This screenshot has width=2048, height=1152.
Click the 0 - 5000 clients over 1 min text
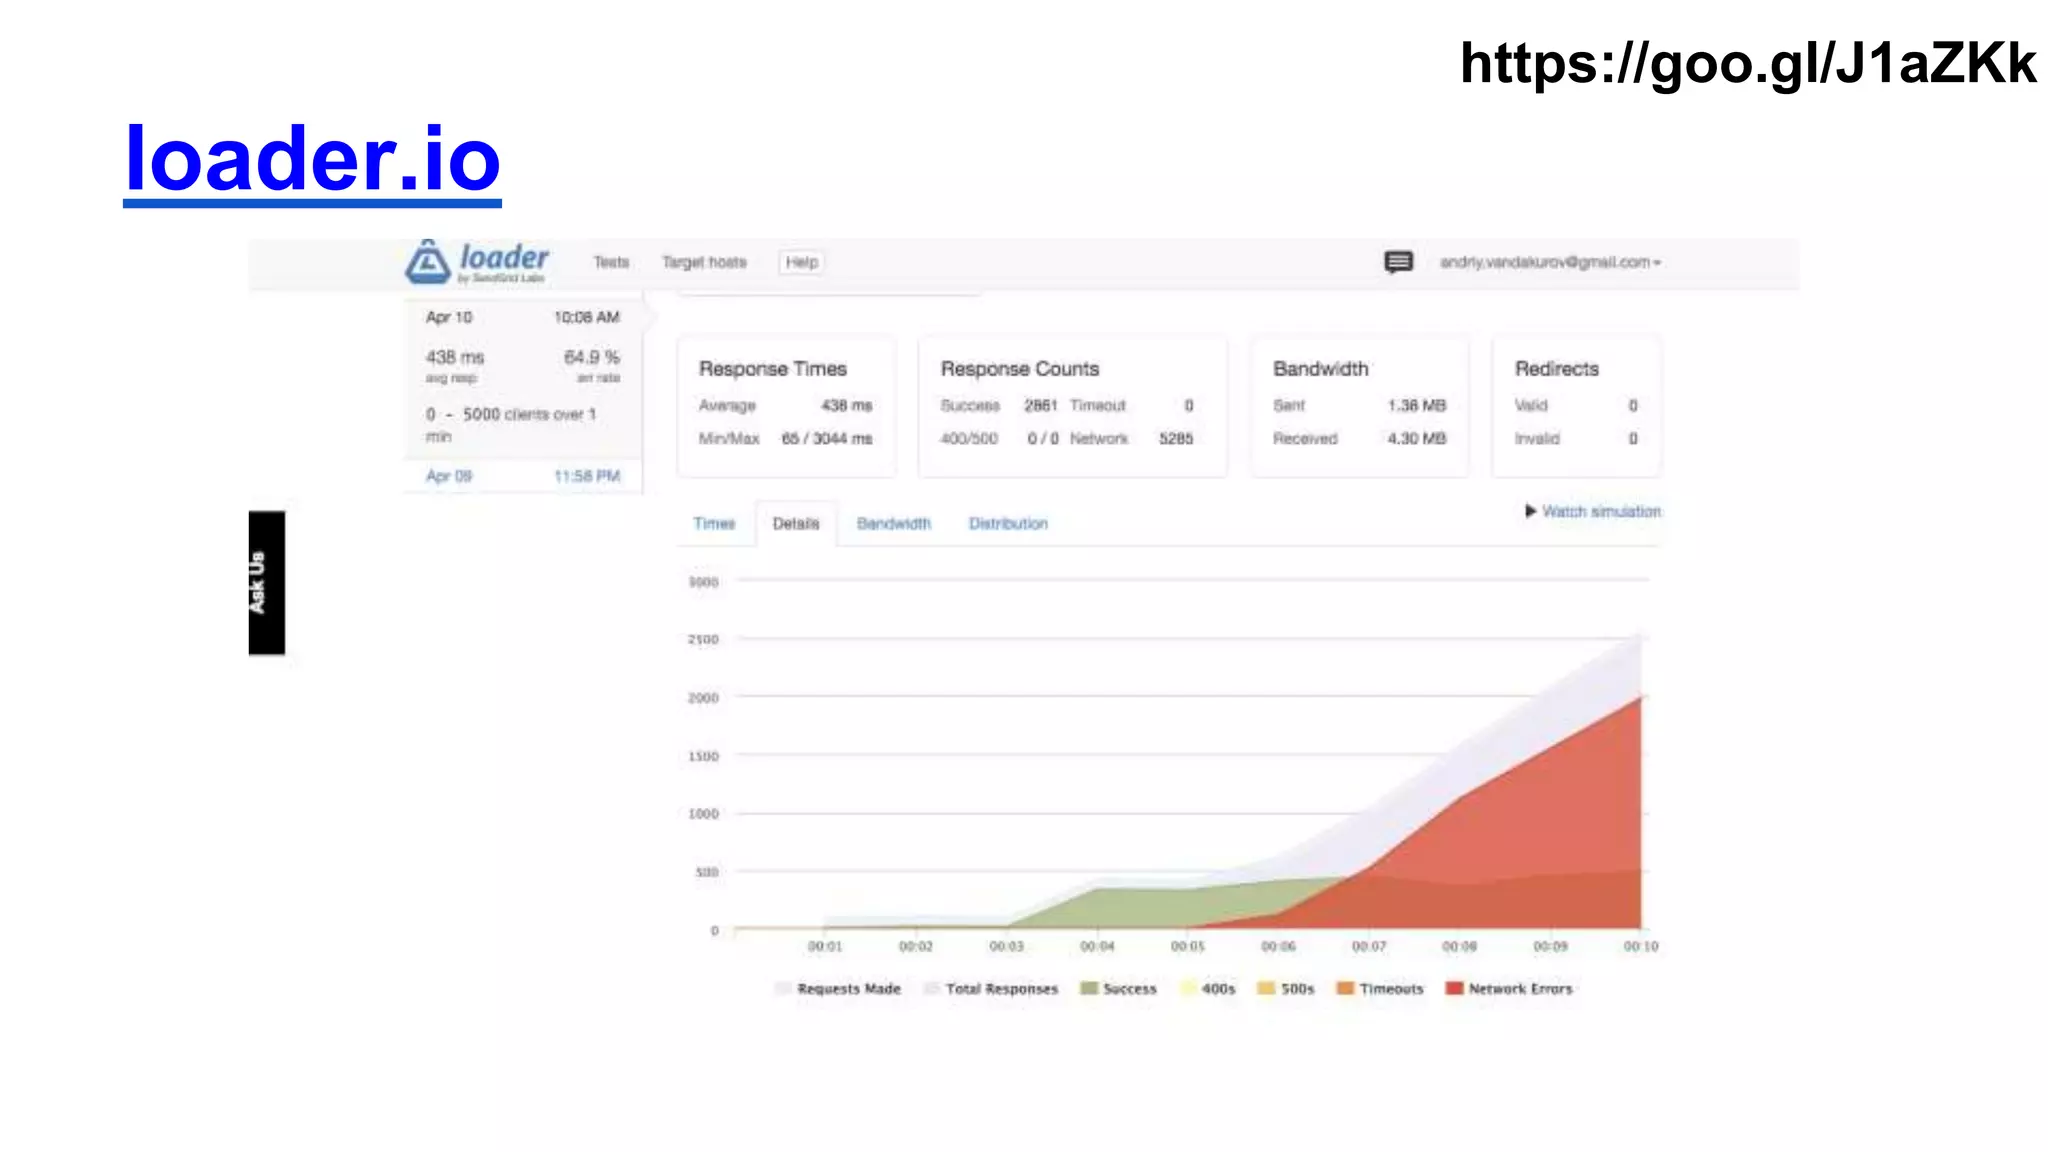511,425
